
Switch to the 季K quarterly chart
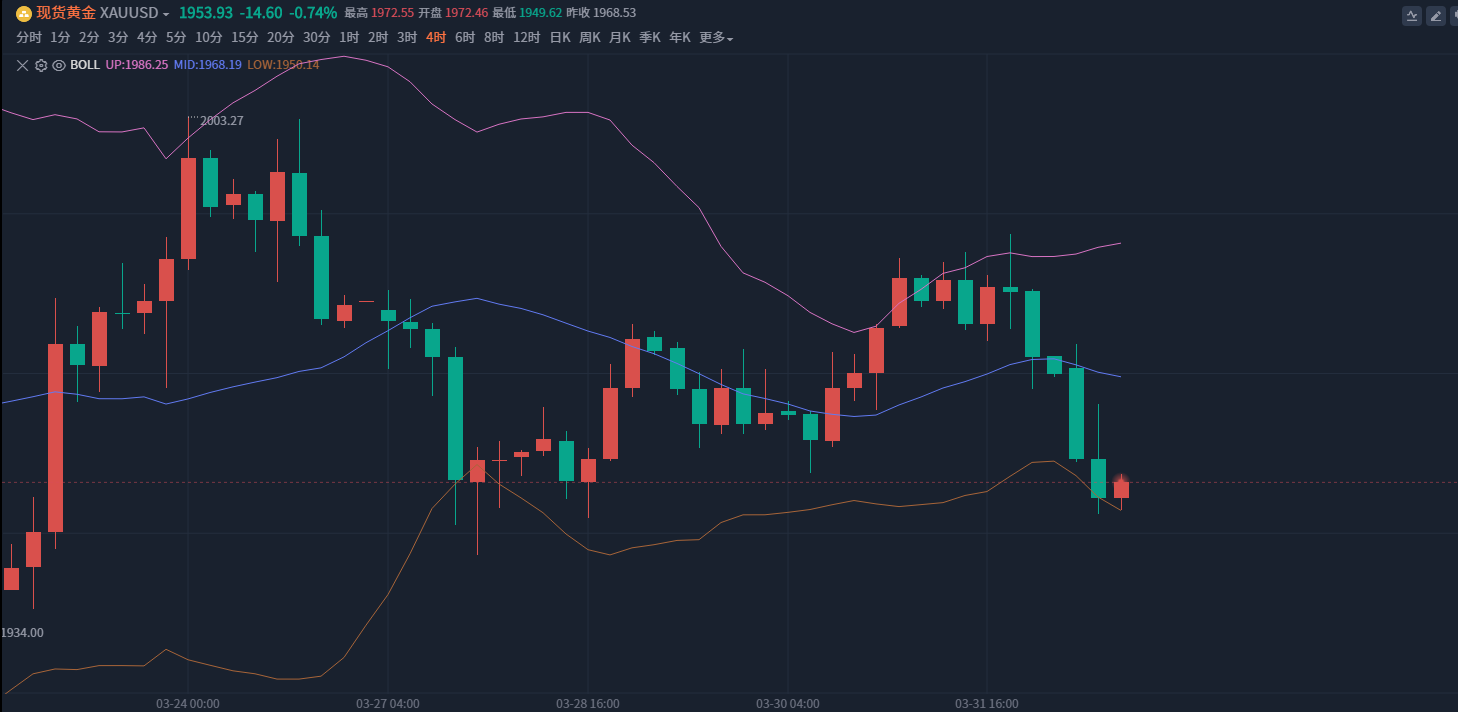[x=650, y=38]
